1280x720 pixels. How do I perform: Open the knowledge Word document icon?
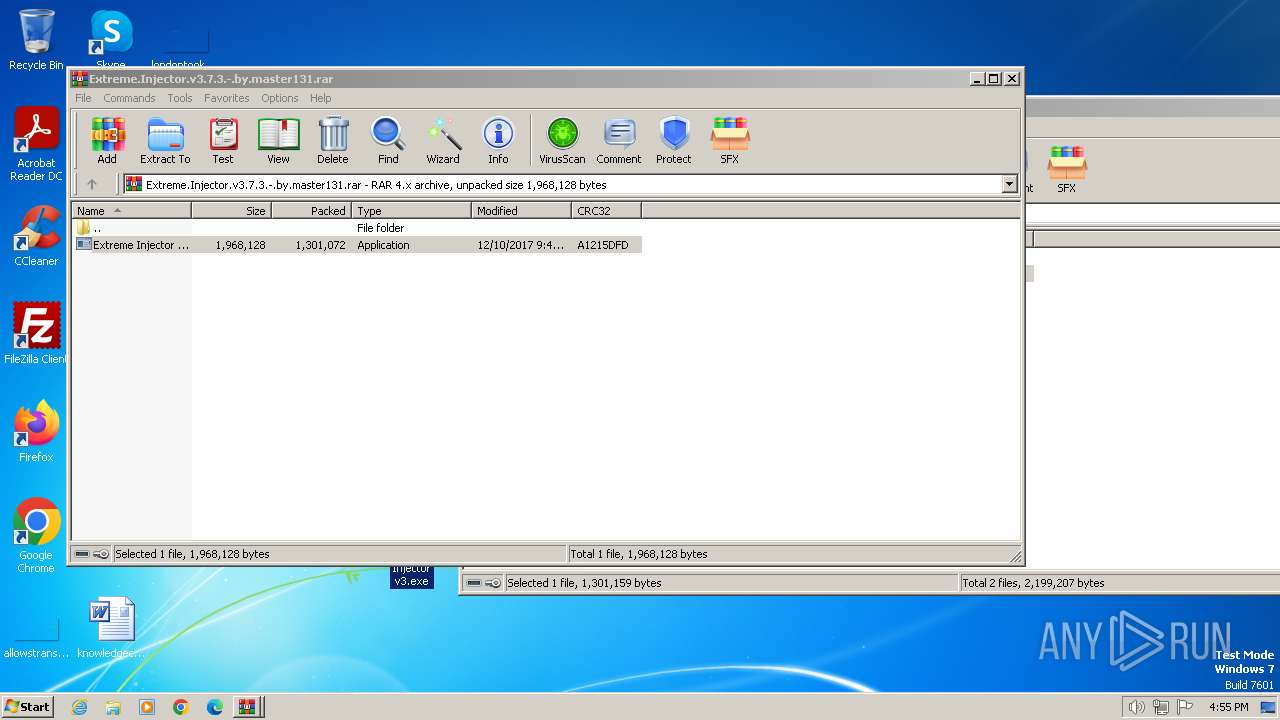pyautogui.click(x=111, y=628)
